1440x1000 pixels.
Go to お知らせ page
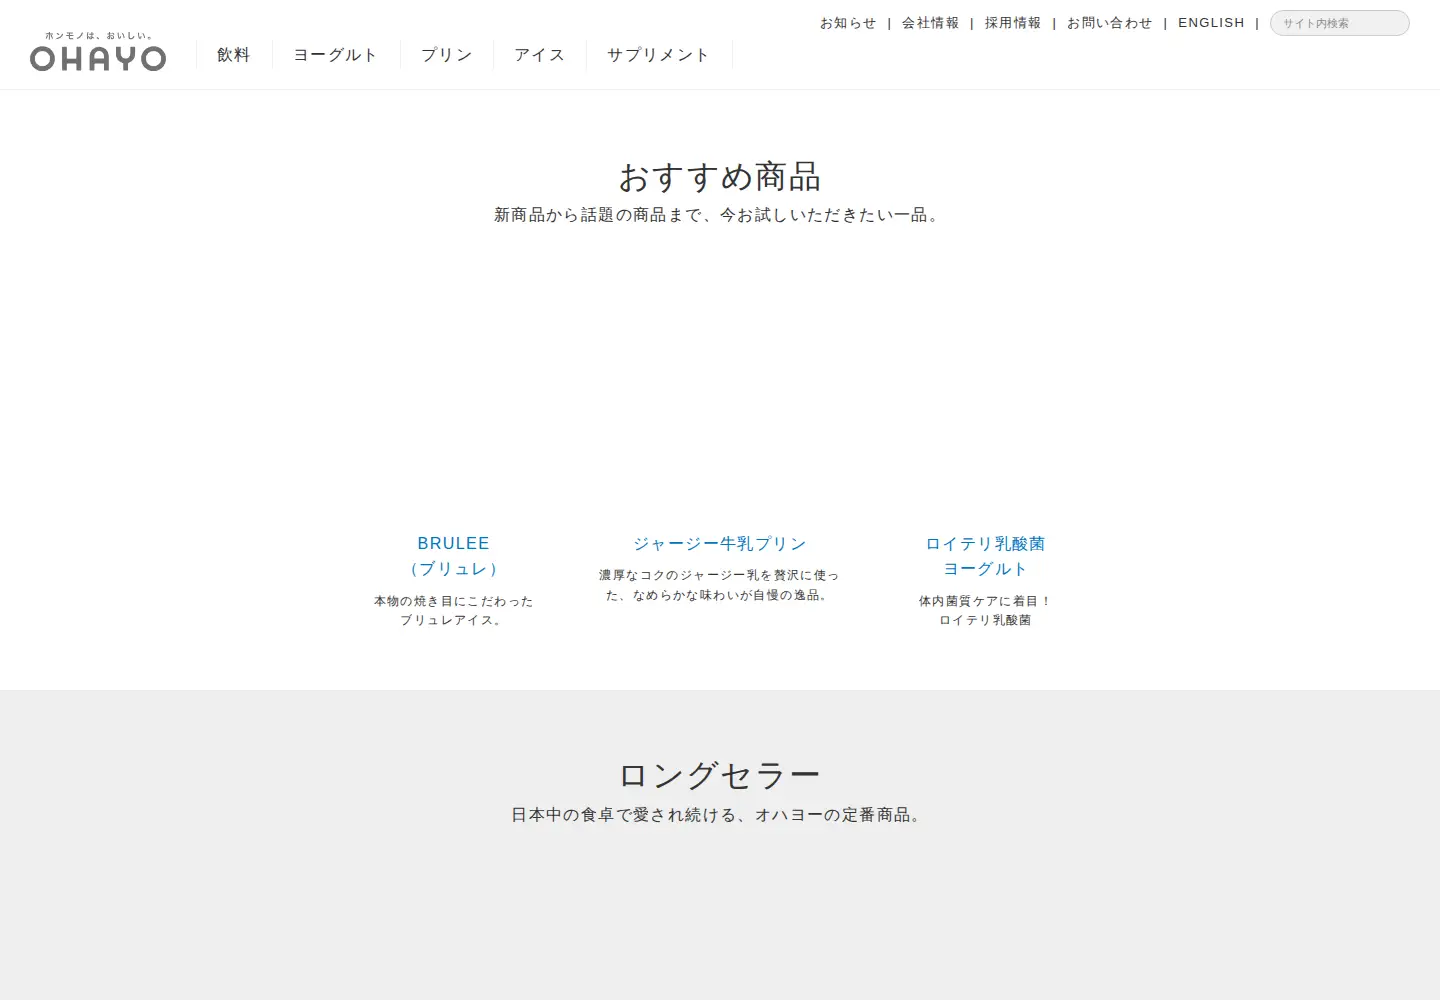click(848, 23)
